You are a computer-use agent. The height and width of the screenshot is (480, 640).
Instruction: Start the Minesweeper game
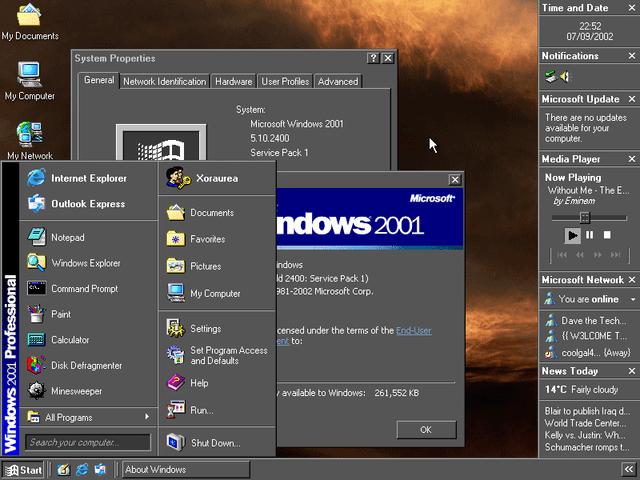(x=76, y=391)
